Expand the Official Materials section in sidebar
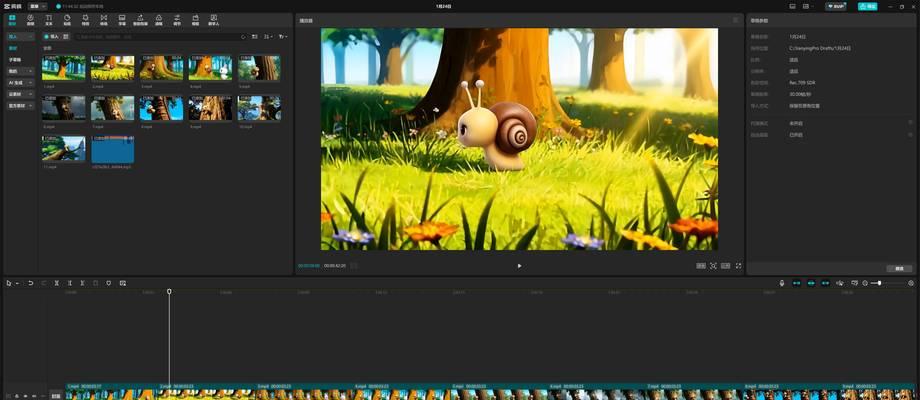The height and width of the screenshot is (400, 920). pyautogui.click(x=20, y=106)
